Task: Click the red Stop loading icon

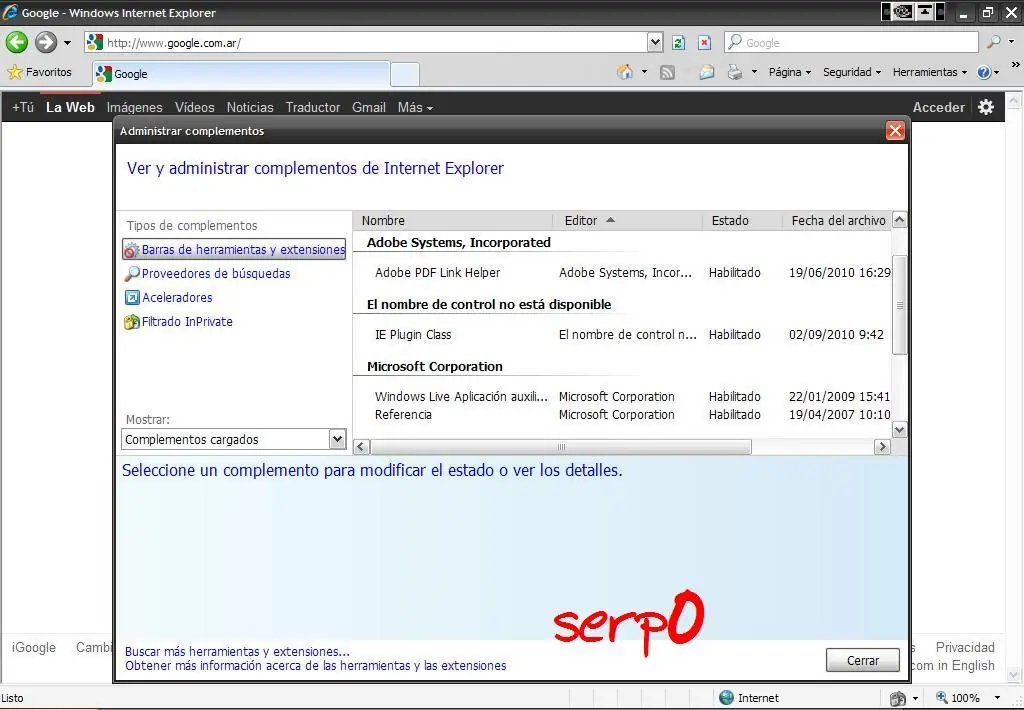Action: pyautogui.click(x=704, y=43)
